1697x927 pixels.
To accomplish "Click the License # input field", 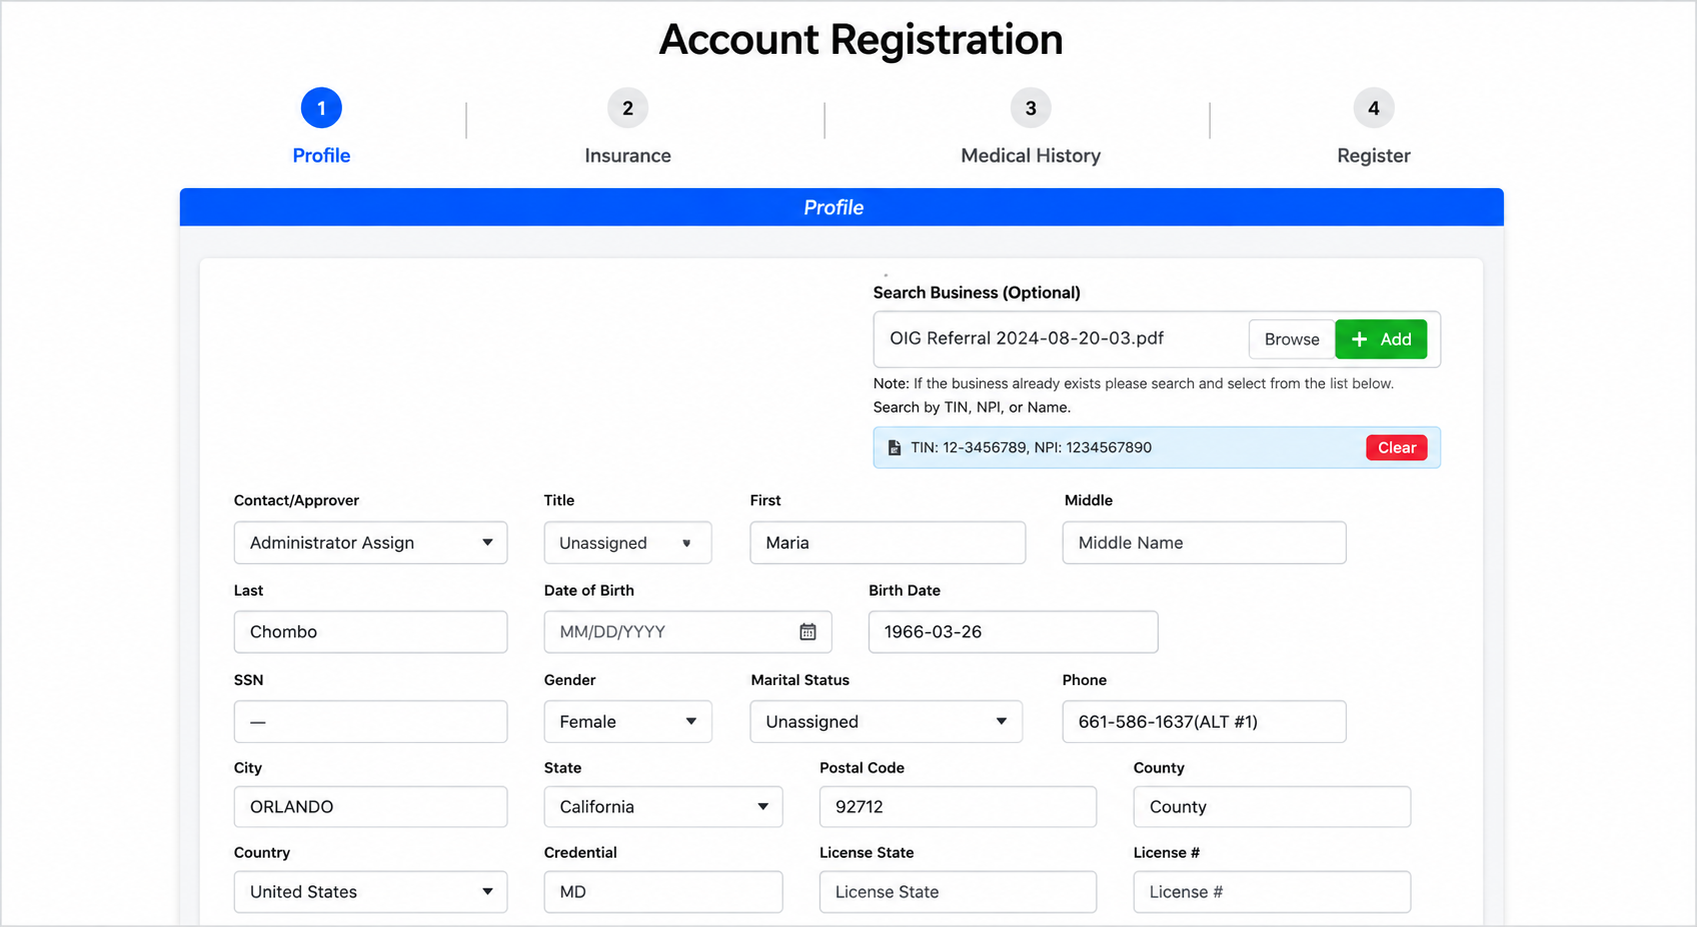I will (x=1272, y=892).
